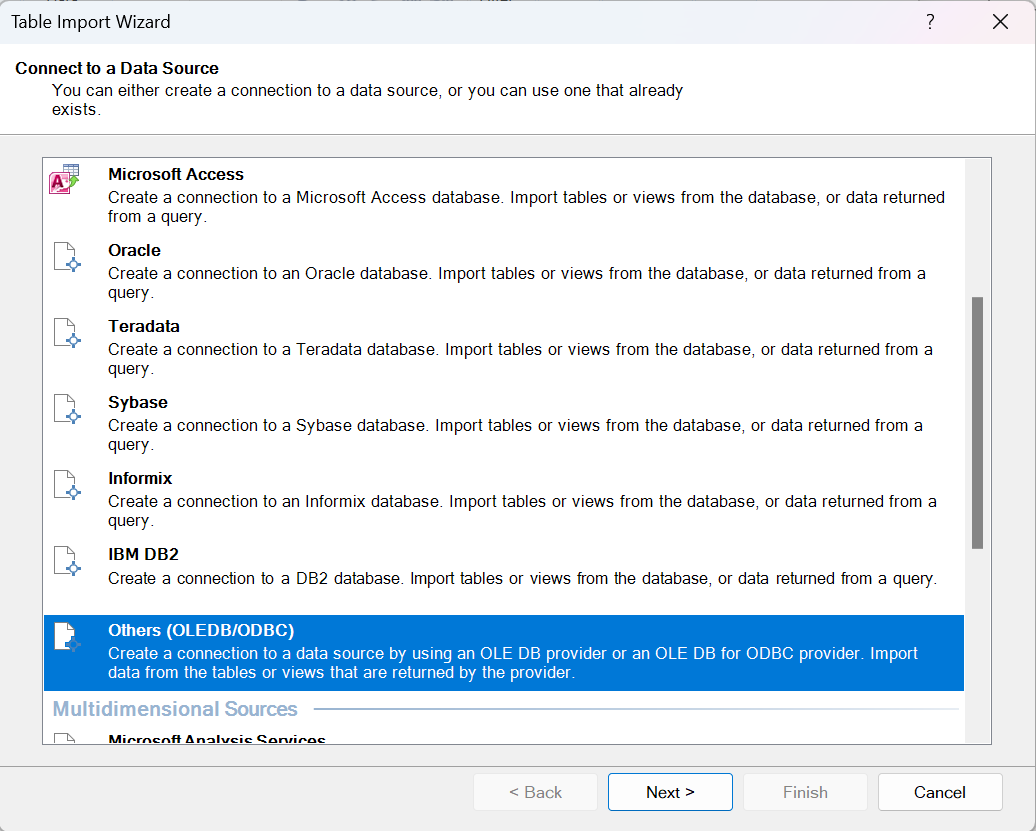Open help with the question mark
This screenshot has height=831, width=1036.
[930, 22]
